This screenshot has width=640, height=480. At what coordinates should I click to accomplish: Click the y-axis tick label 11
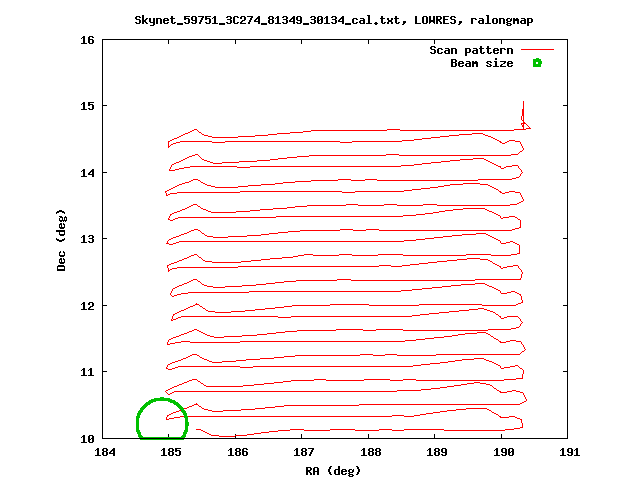coord(87,372)
